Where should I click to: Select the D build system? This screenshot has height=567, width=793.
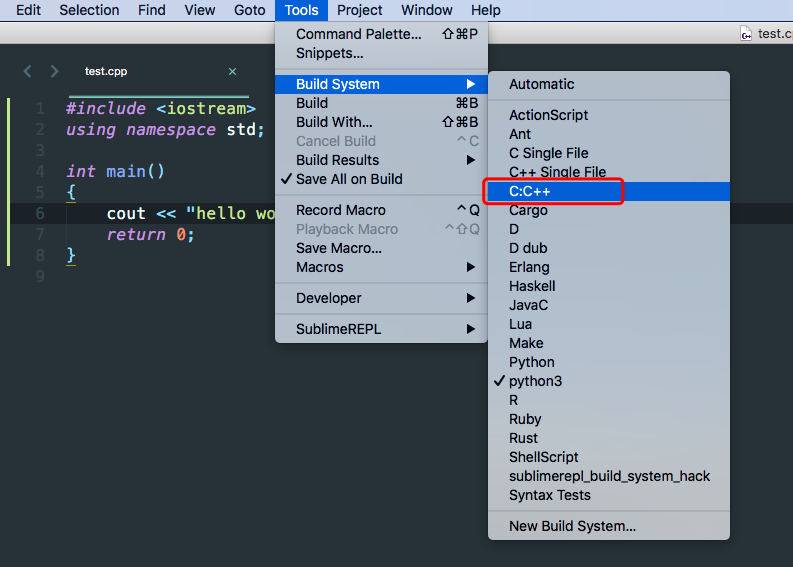609,229
